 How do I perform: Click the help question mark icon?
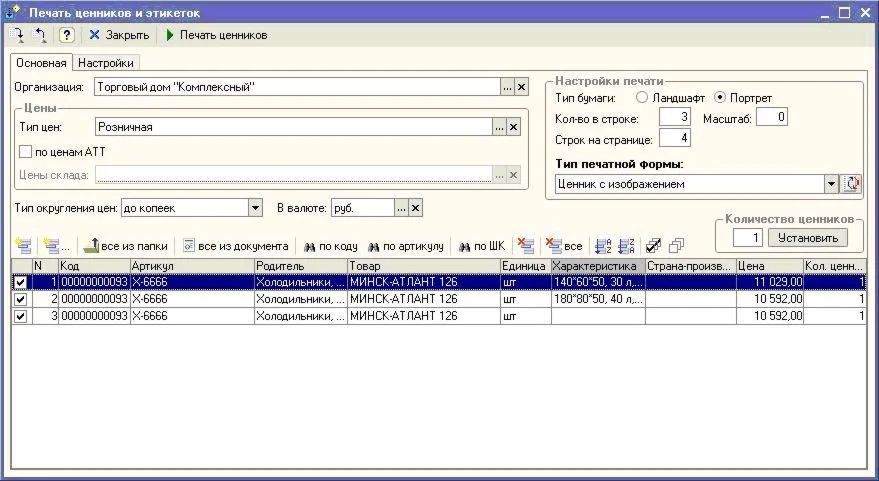point(66,35)
